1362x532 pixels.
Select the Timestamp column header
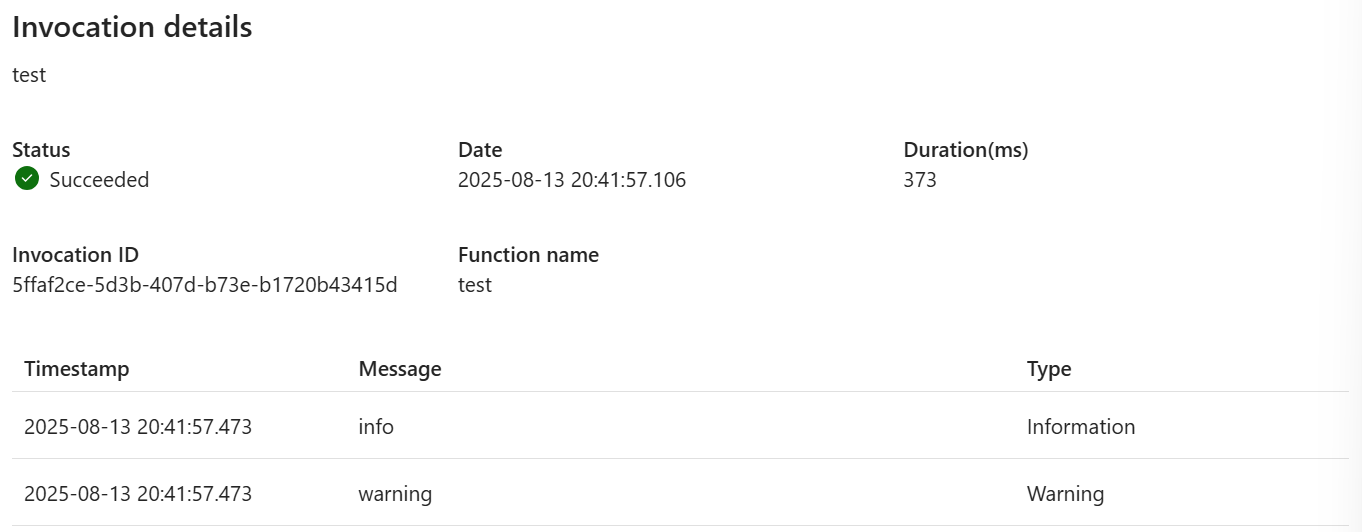point(77,369)
